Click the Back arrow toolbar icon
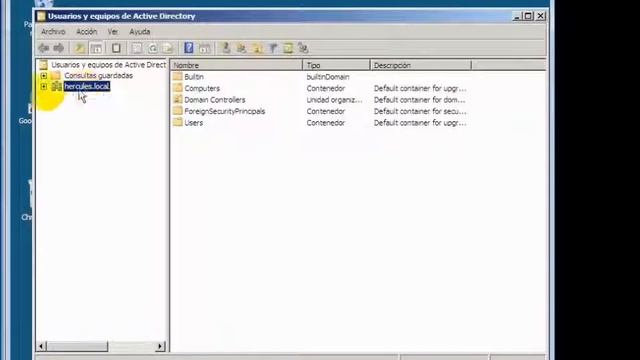This screenshot has height=360, width=640. click(44, 48)
